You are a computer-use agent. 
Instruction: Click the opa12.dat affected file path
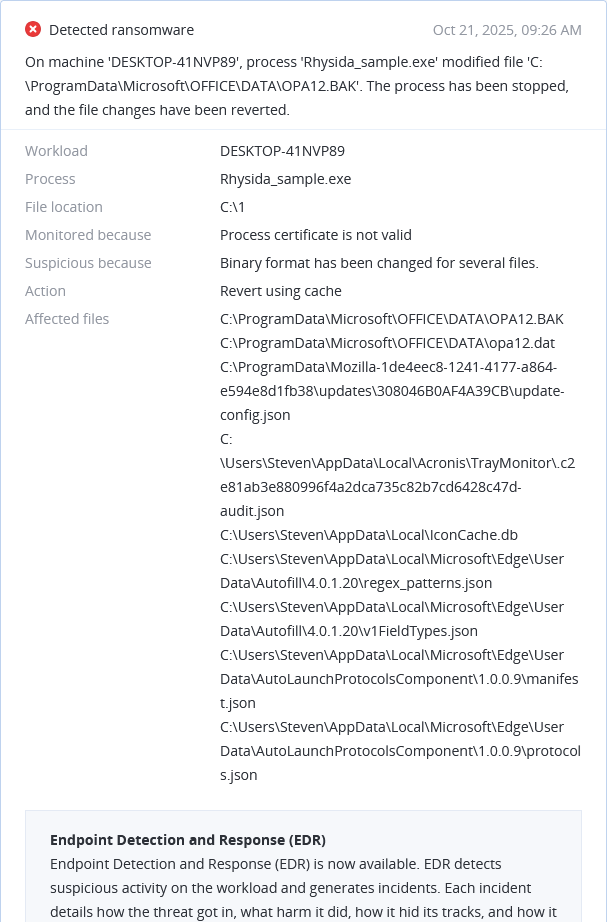(386, 343)
